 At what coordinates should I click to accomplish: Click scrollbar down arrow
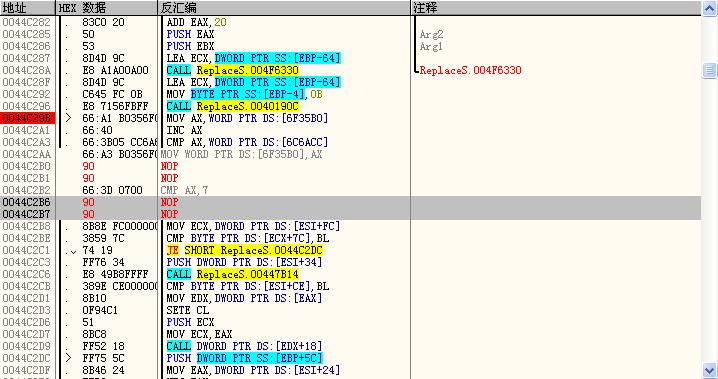coord(709,370)
